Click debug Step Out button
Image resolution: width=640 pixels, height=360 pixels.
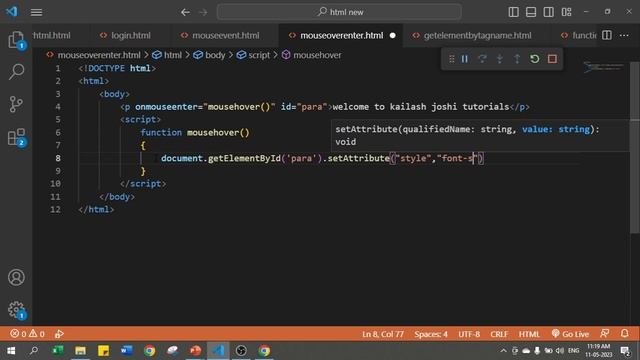[x=517, y=59]
